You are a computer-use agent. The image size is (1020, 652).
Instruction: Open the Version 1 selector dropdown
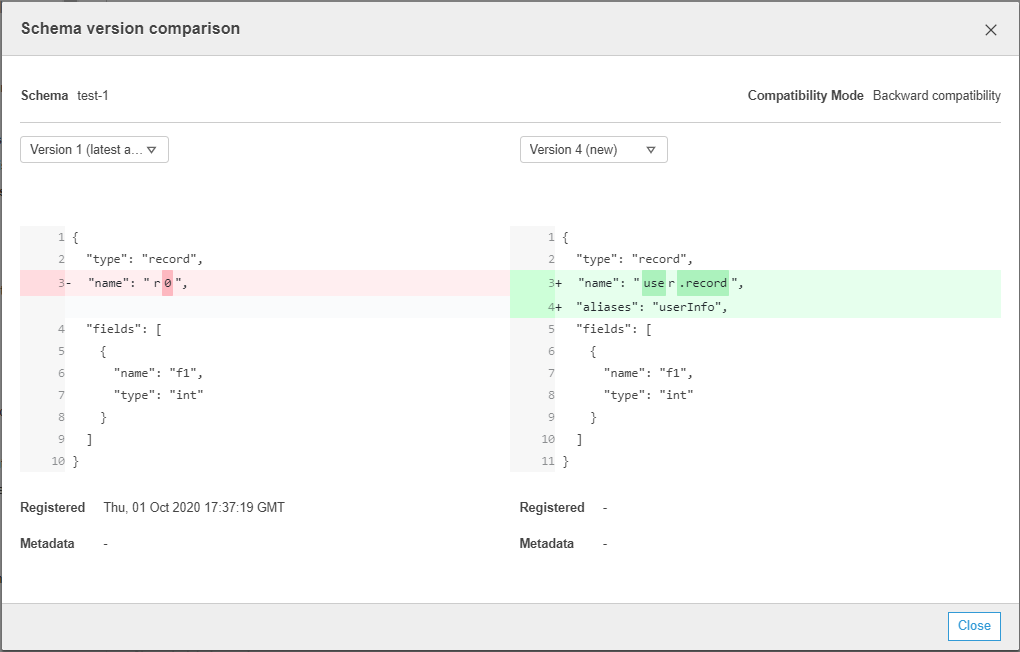[94, 150]
